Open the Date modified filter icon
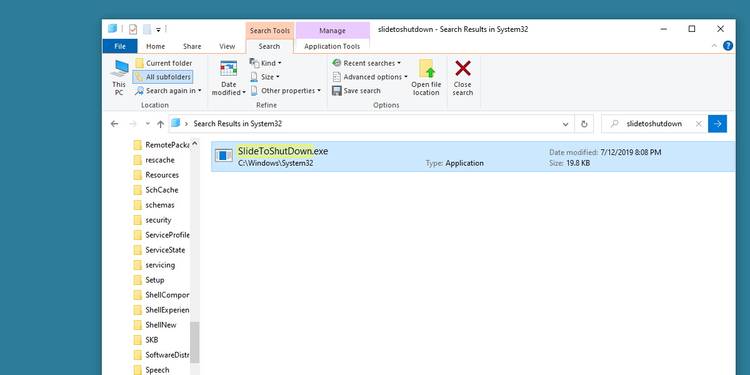This screenshot has height=375, width=750. [x=229, y=69]
